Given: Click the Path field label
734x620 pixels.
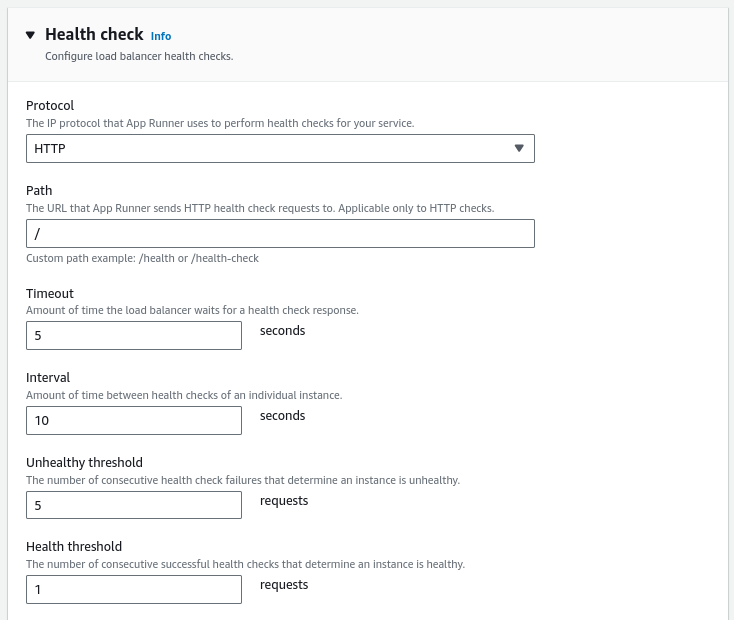Looking at the screenshot, I should [x=39, y=191].
